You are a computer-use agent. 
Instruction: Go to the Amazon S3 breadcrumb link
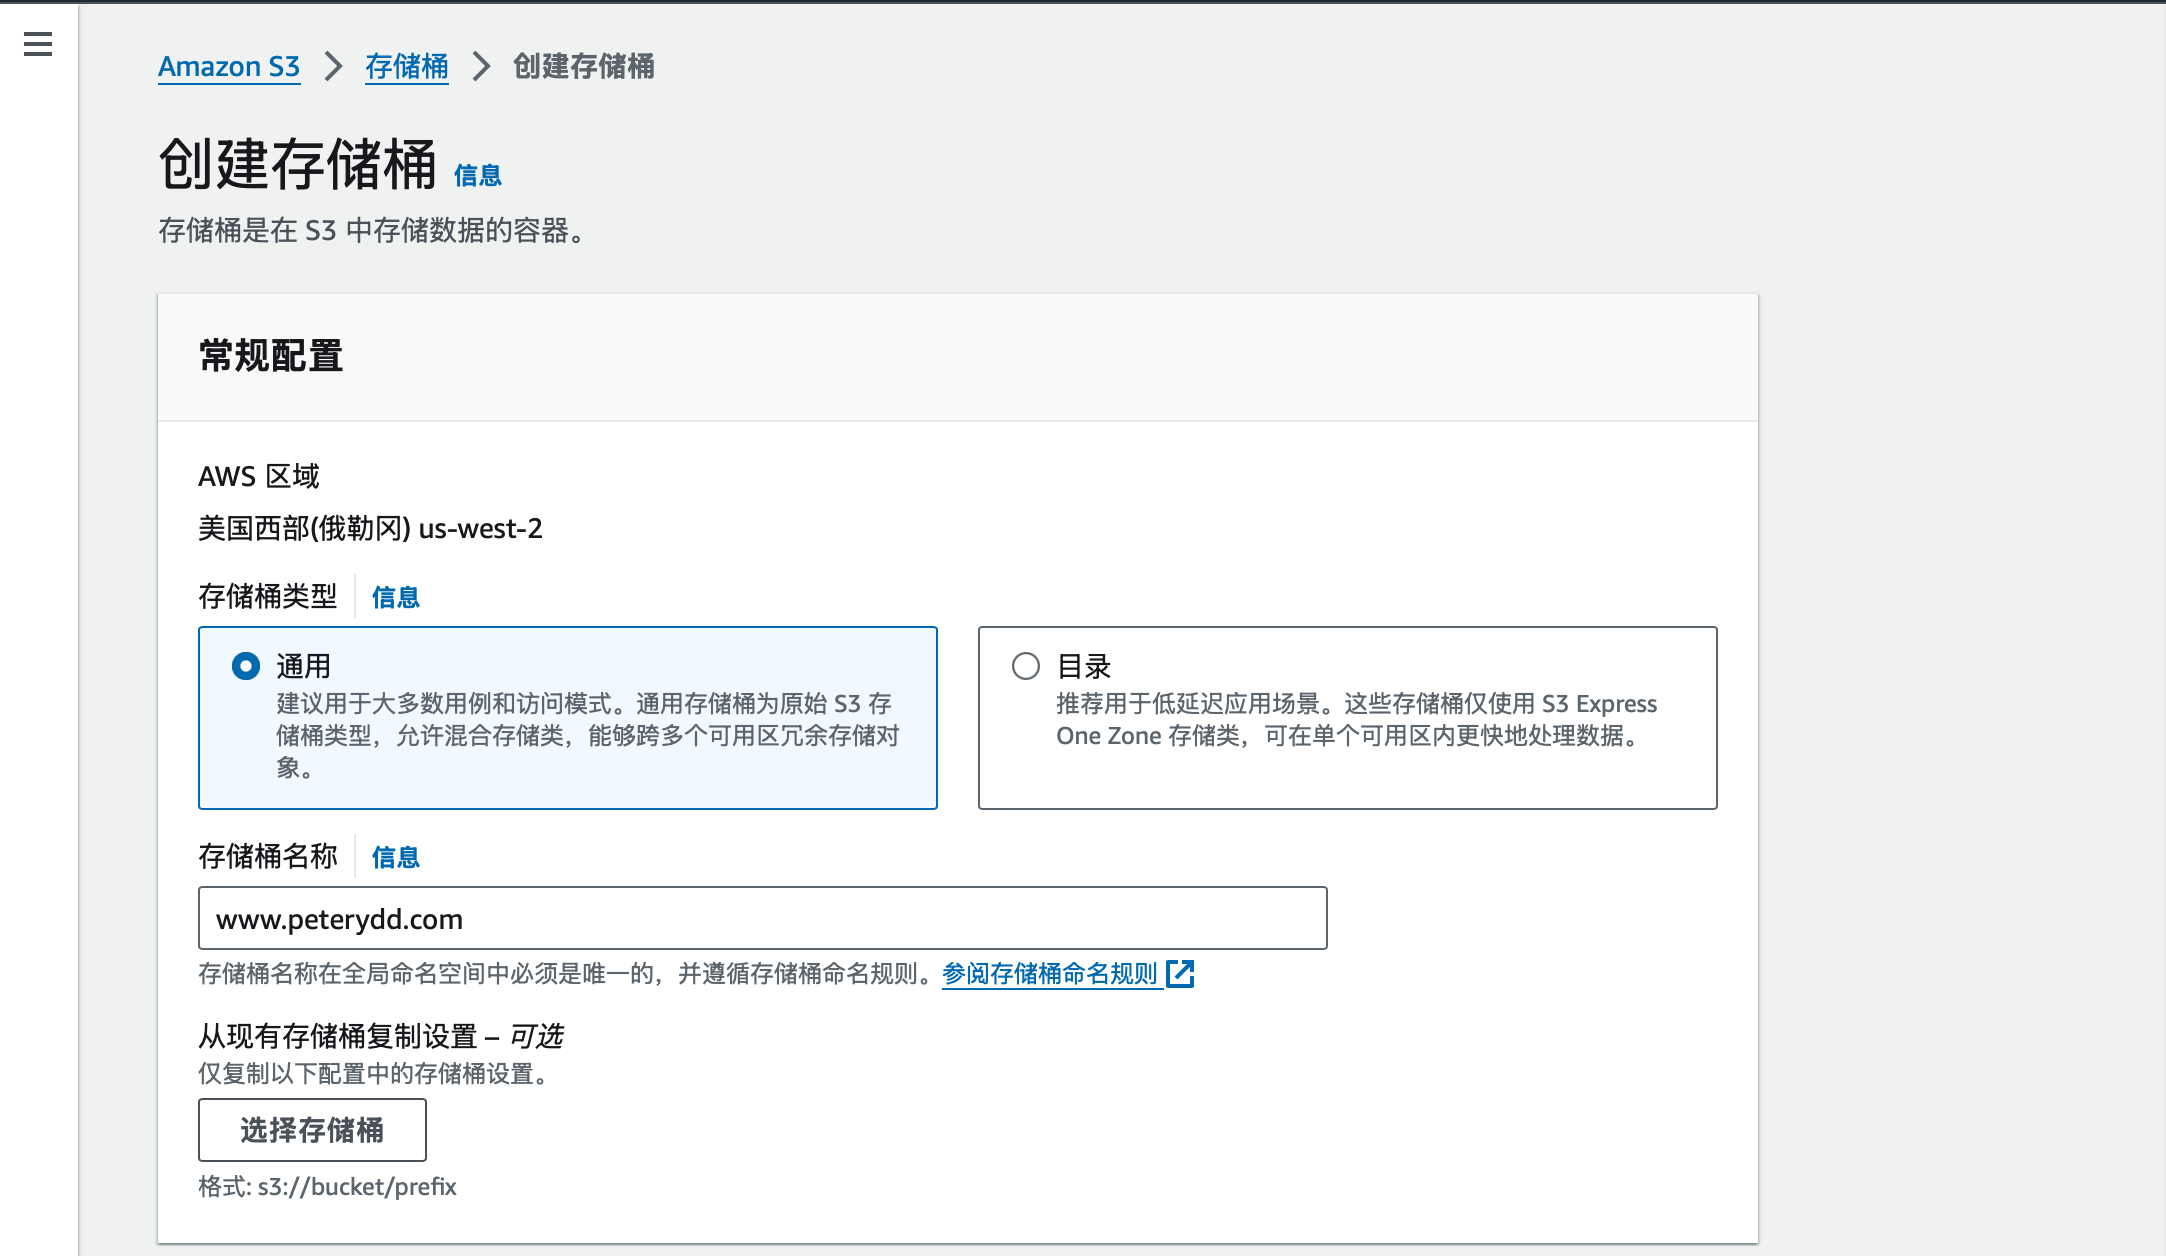229,67
